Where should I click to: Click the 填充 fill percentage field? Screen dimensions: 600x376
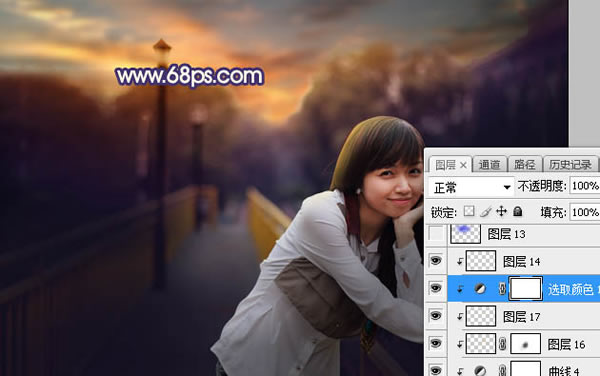(x=585, y=212)
